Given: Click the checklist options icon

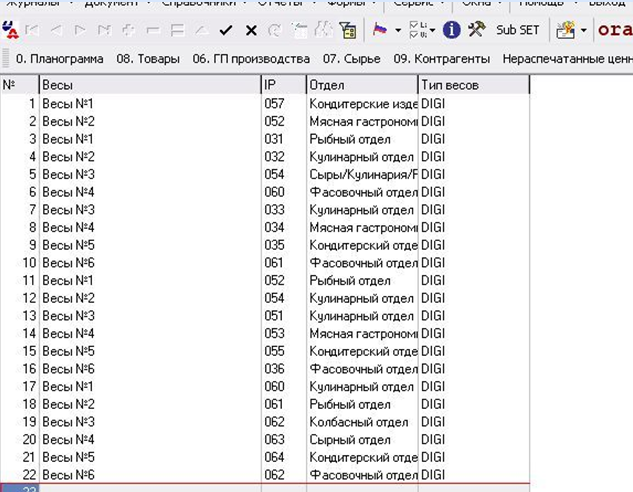Looking at the screenshot, I should (x=417, y=30).
